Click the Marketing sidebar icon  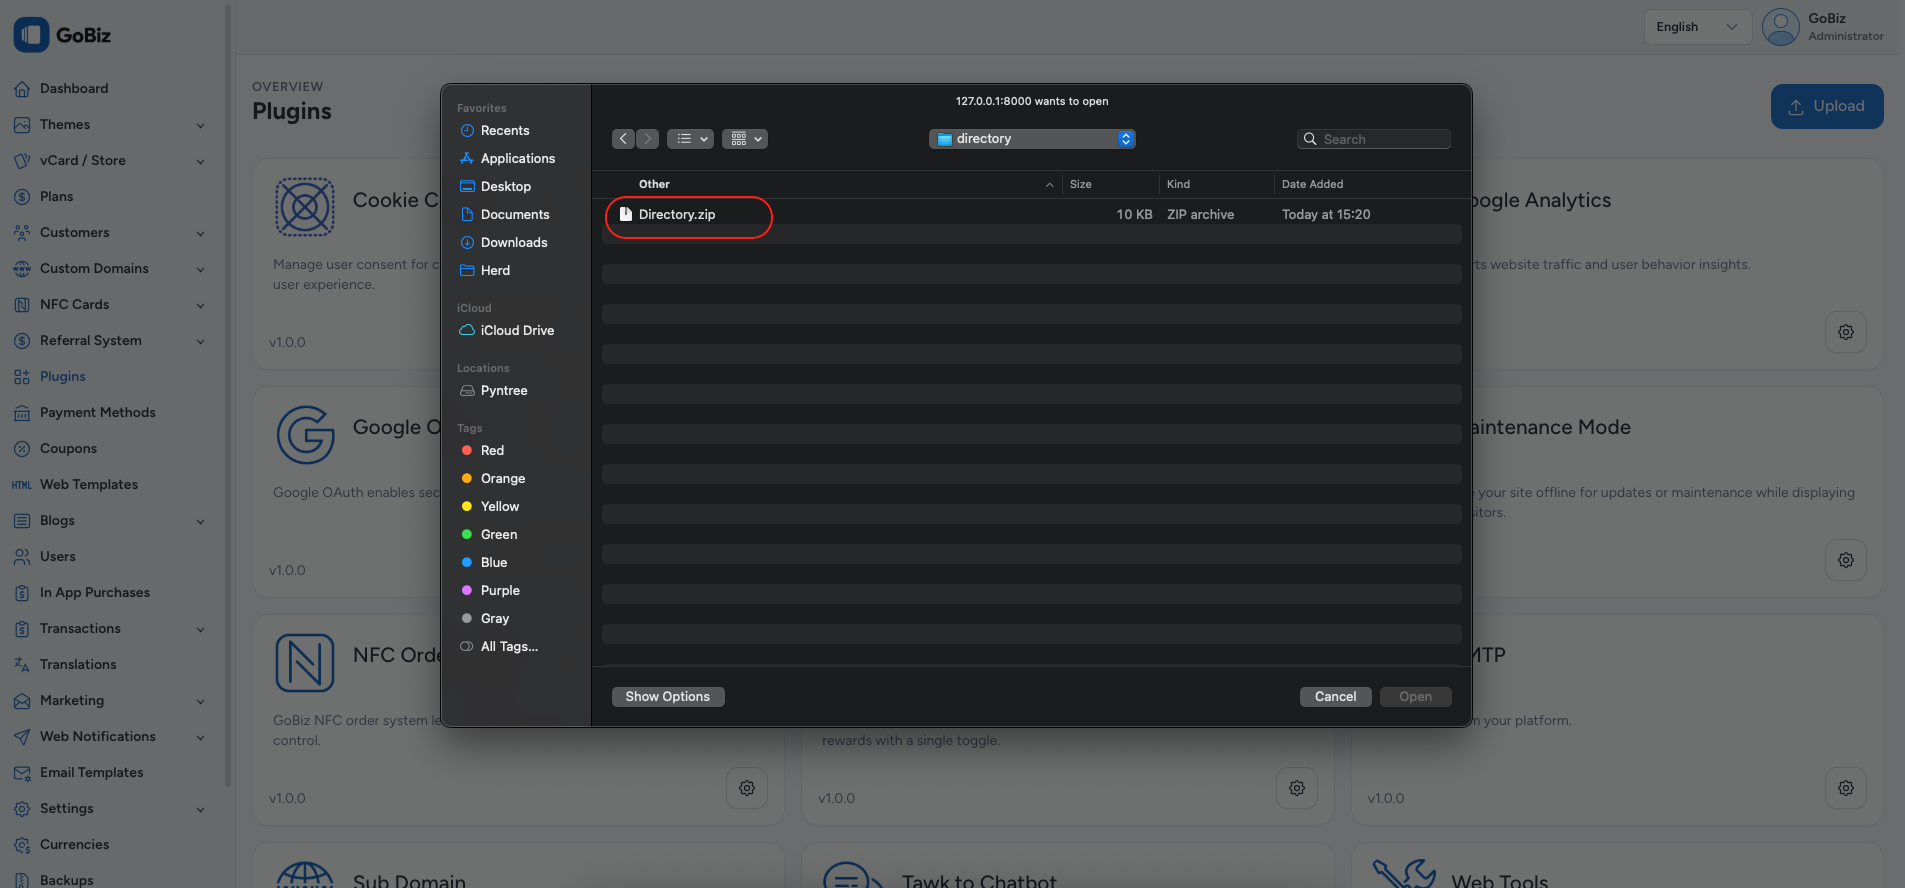click(22, 701)
